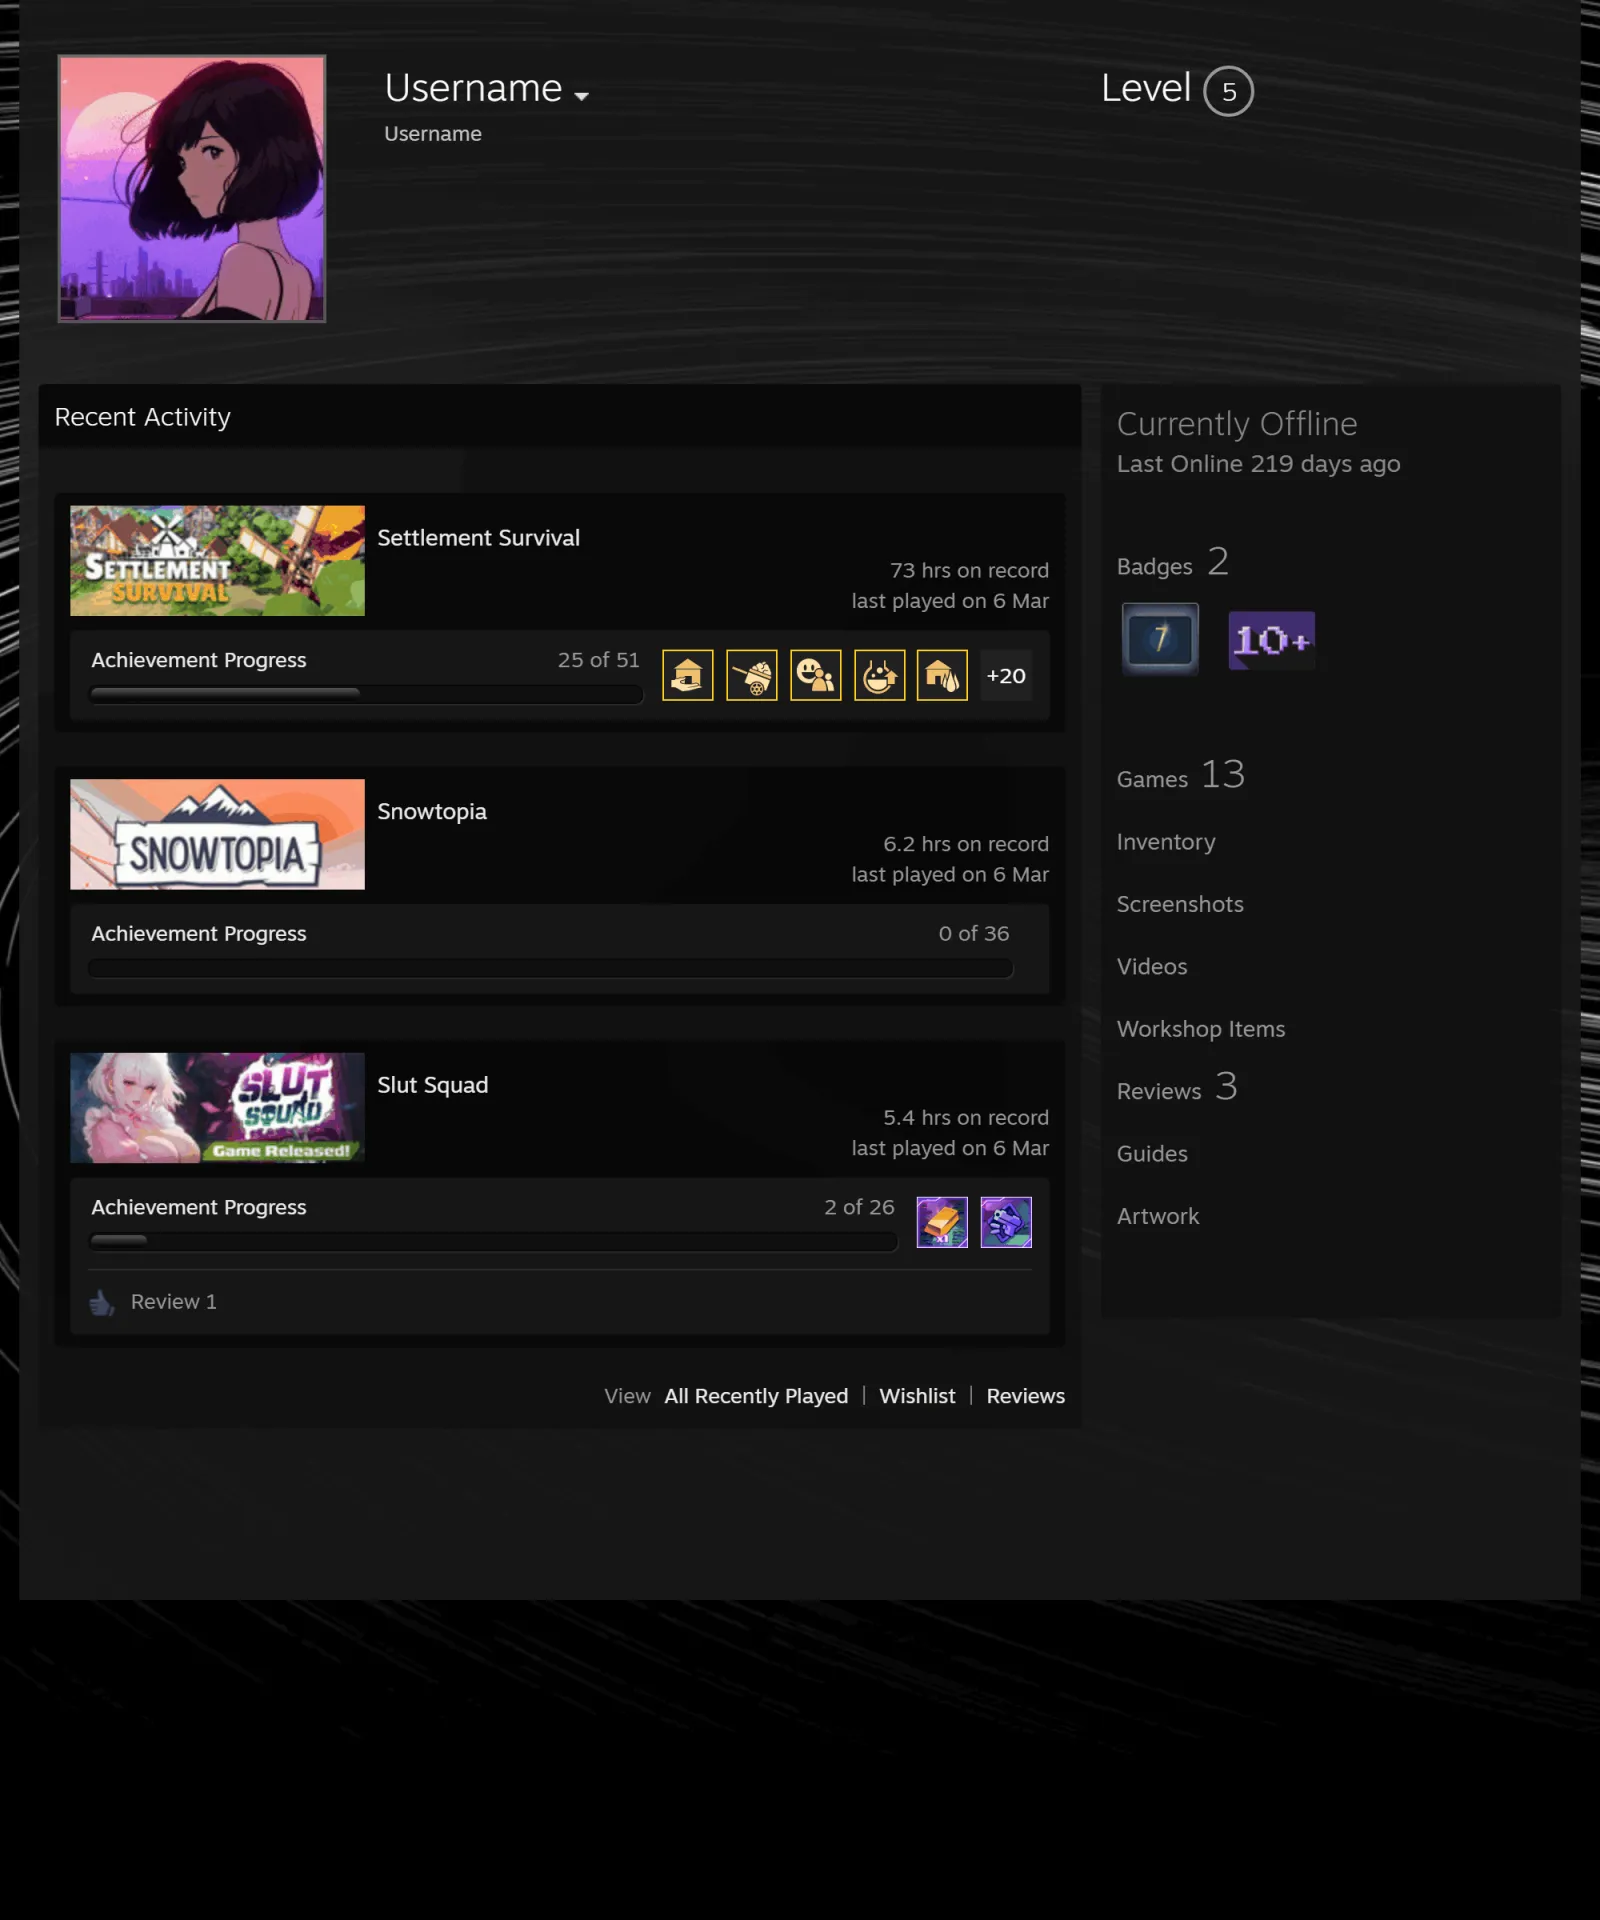This screenshot has width=1600, height=1920.
Task: Open the Review 1 link
Action: tap(173, 1301)
